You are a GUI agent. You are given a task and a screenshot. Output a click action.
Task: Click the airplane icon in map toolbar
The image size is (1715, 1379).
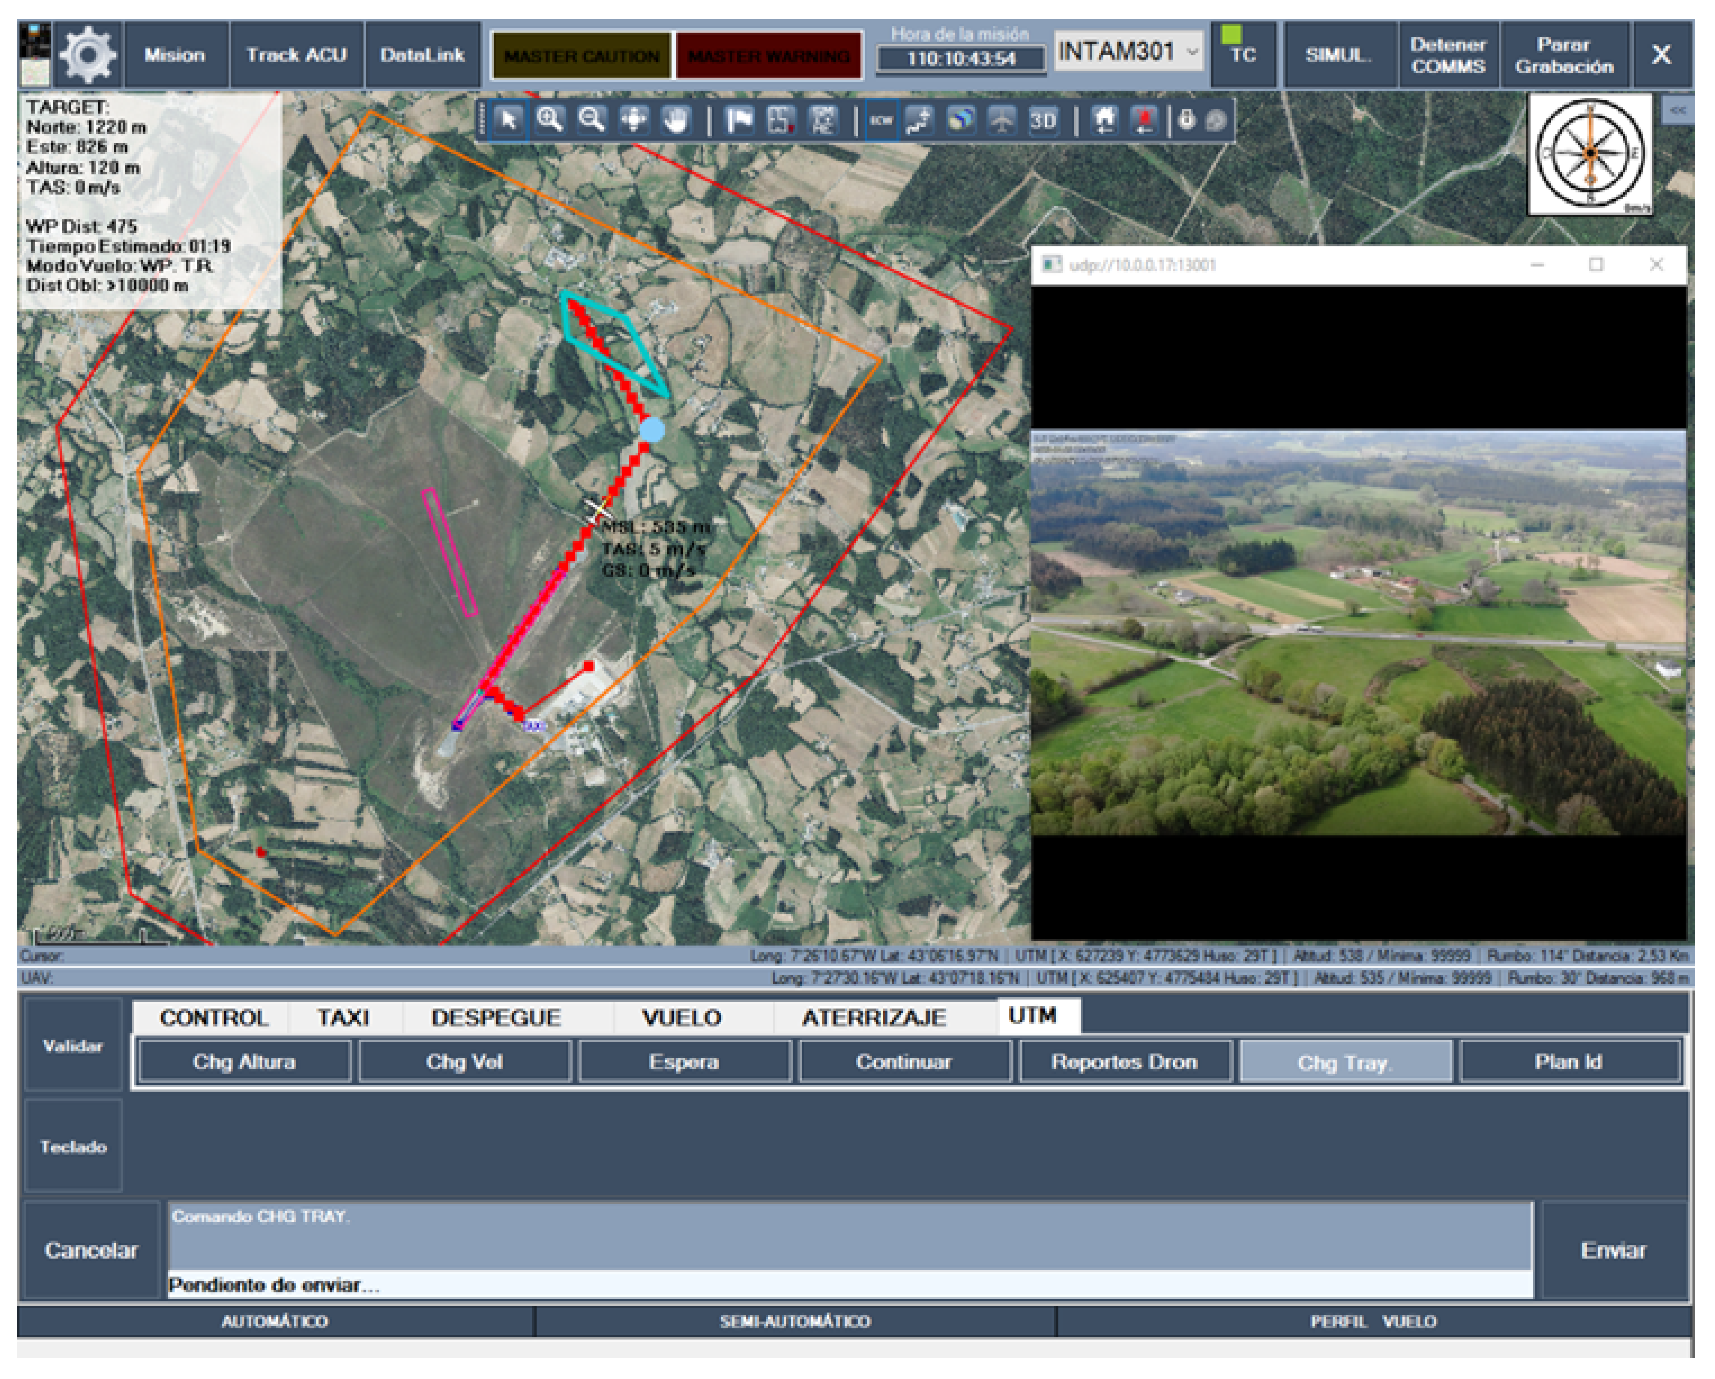click(x=1001, y=121)
